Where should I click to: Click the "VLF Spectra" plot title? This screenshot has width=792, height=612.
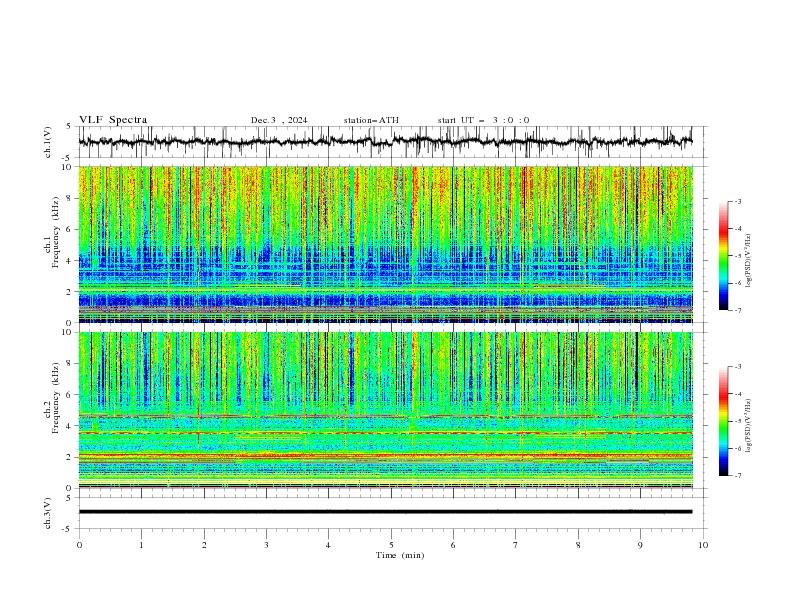pos(113,120)
